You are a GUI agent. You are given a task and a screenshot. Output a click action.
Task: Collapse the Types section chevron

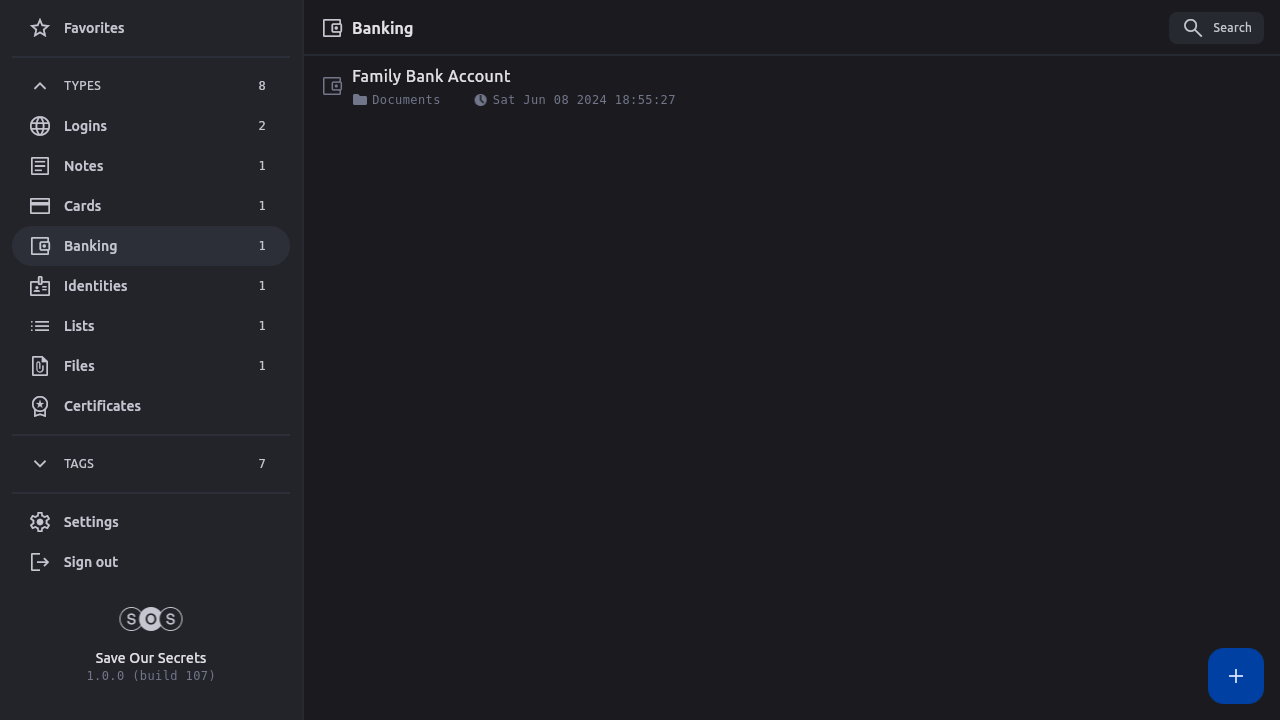coord(40,86)
